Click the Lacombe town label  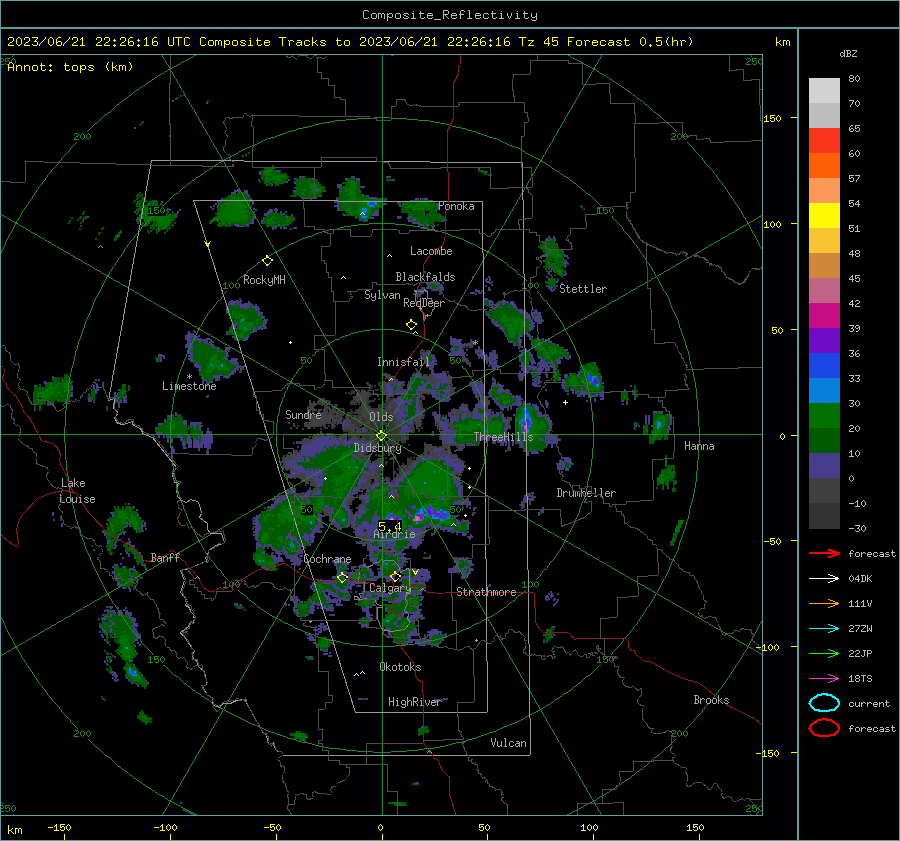point(431,251)
